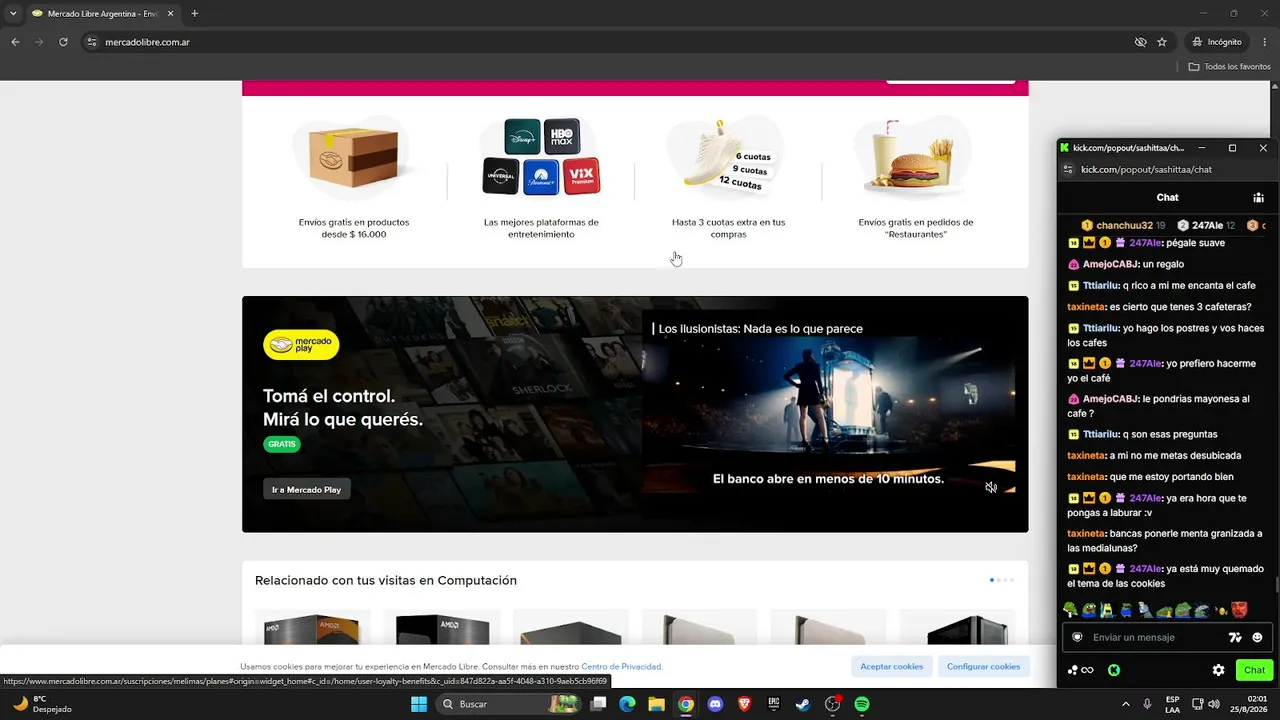Open Steam from the taskbar
The width and height of the screenshot is (1280, 720).
(803, 704)
